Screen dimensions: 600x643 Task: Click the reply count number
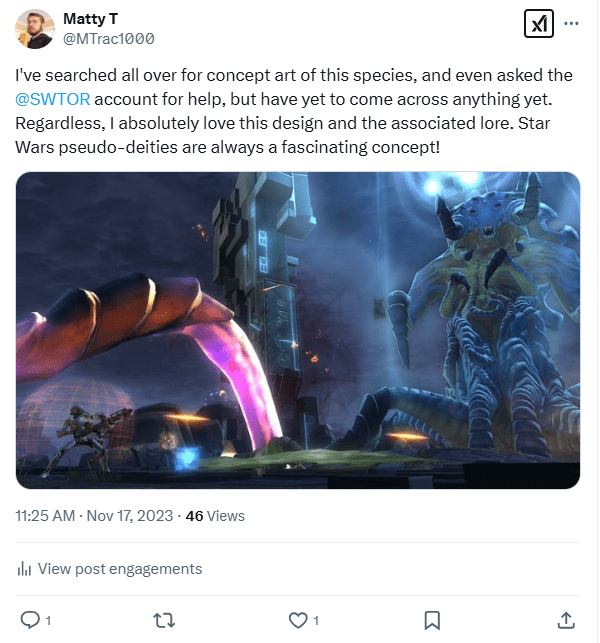click(48, 620)
